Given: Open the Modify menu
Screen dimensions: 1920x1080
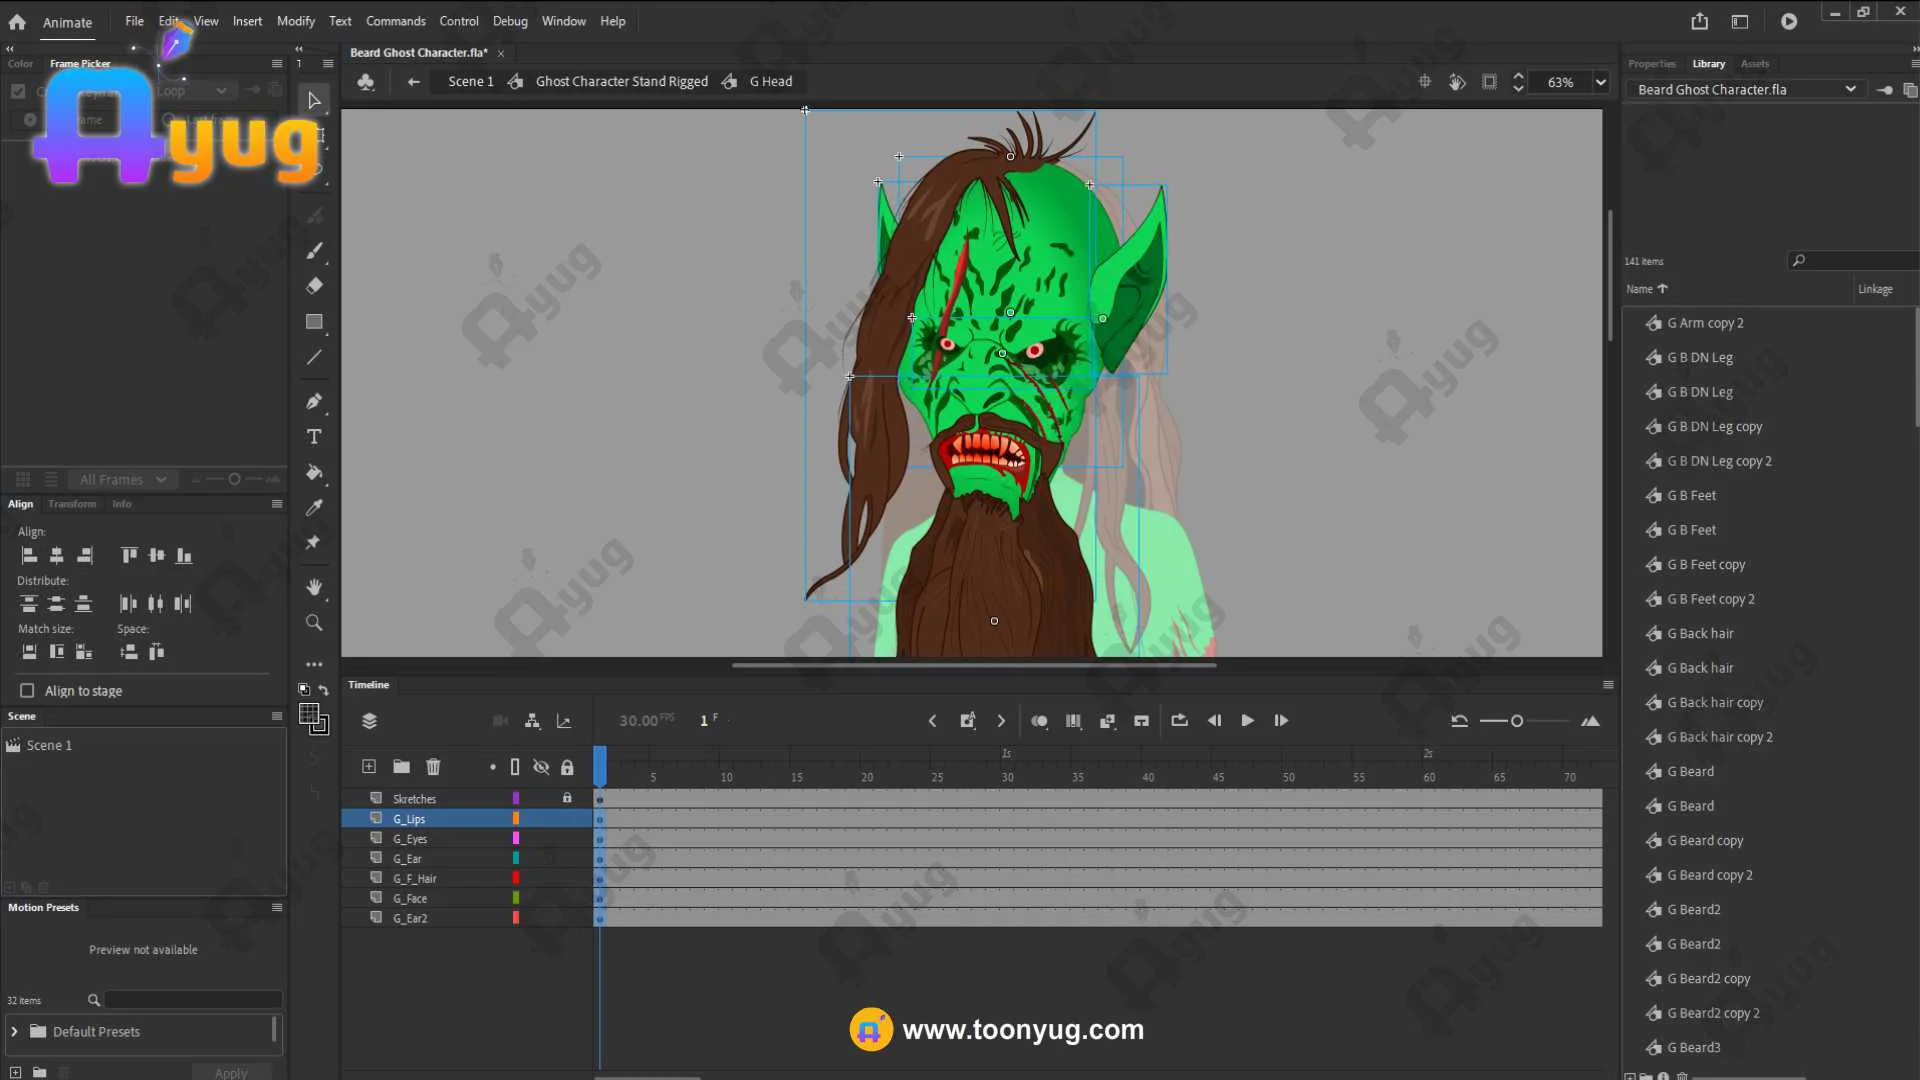Looking at the screenshot, I should coord(295,21).
